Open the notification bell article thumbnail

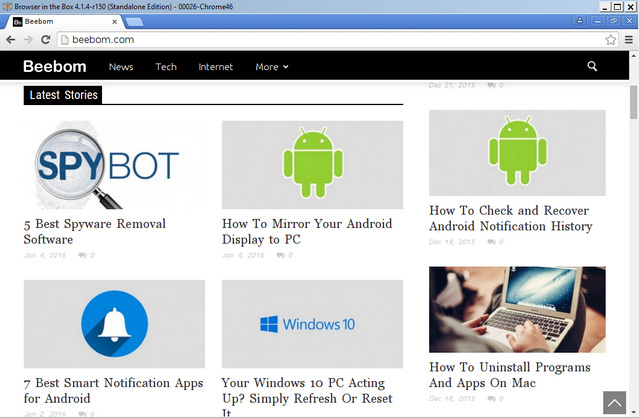click(114, 324)
